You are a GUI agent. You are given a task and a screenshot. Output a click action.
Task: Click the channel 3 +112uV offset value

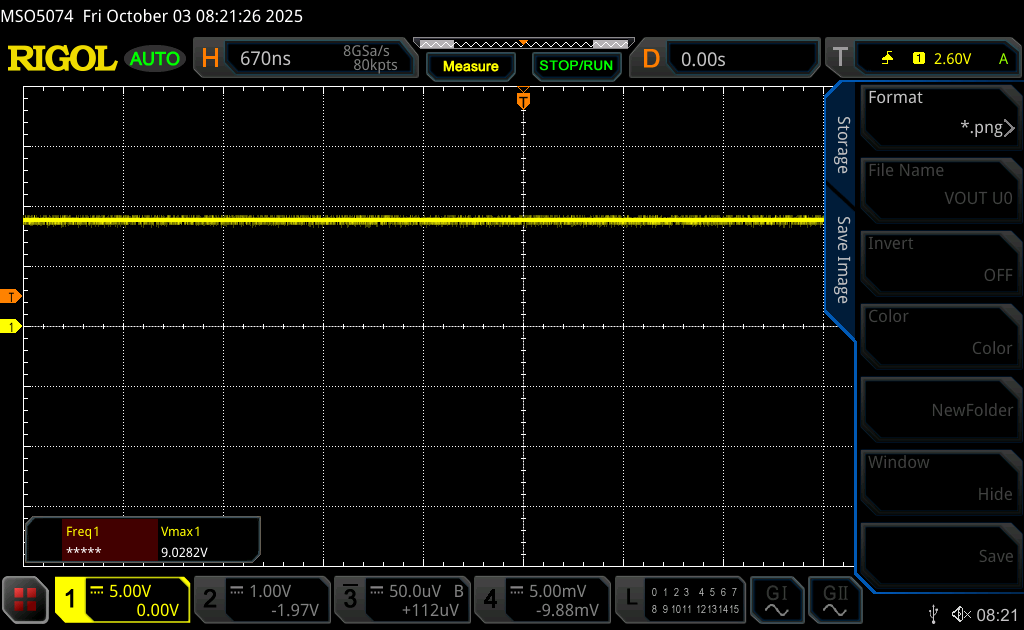430,610
